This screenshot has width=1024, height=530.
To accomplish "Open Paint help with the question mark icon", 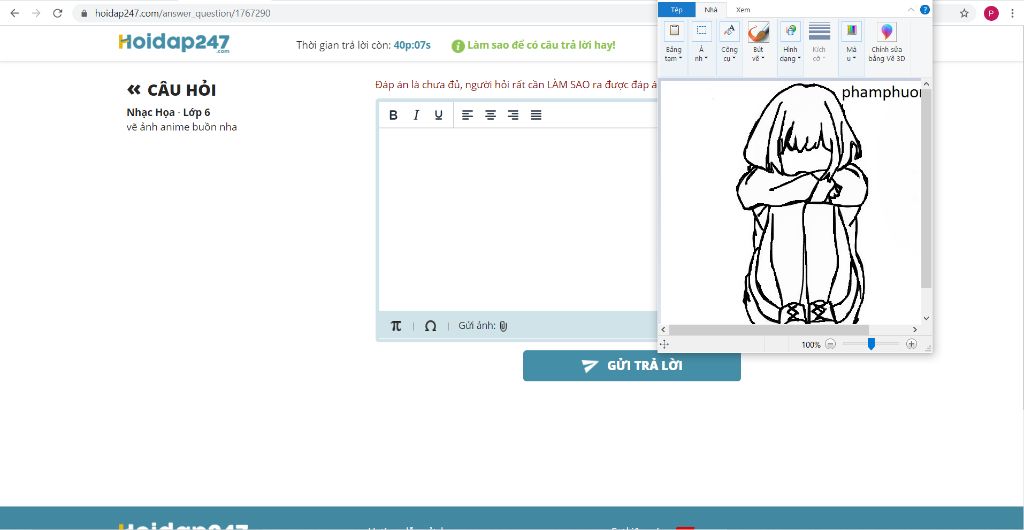I will coord(925,10).
